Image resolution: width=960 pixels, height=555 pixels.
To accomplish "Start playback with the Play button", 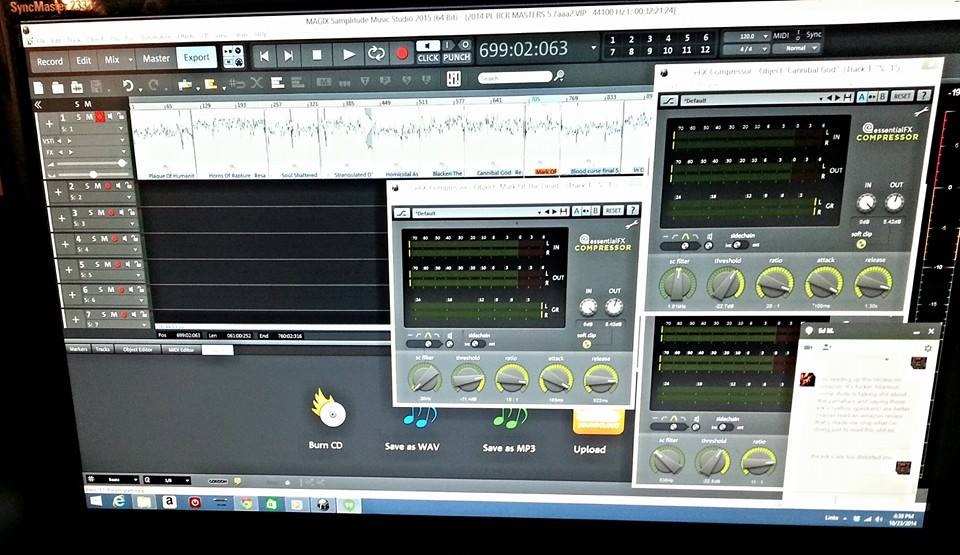I will coord(348,55).
